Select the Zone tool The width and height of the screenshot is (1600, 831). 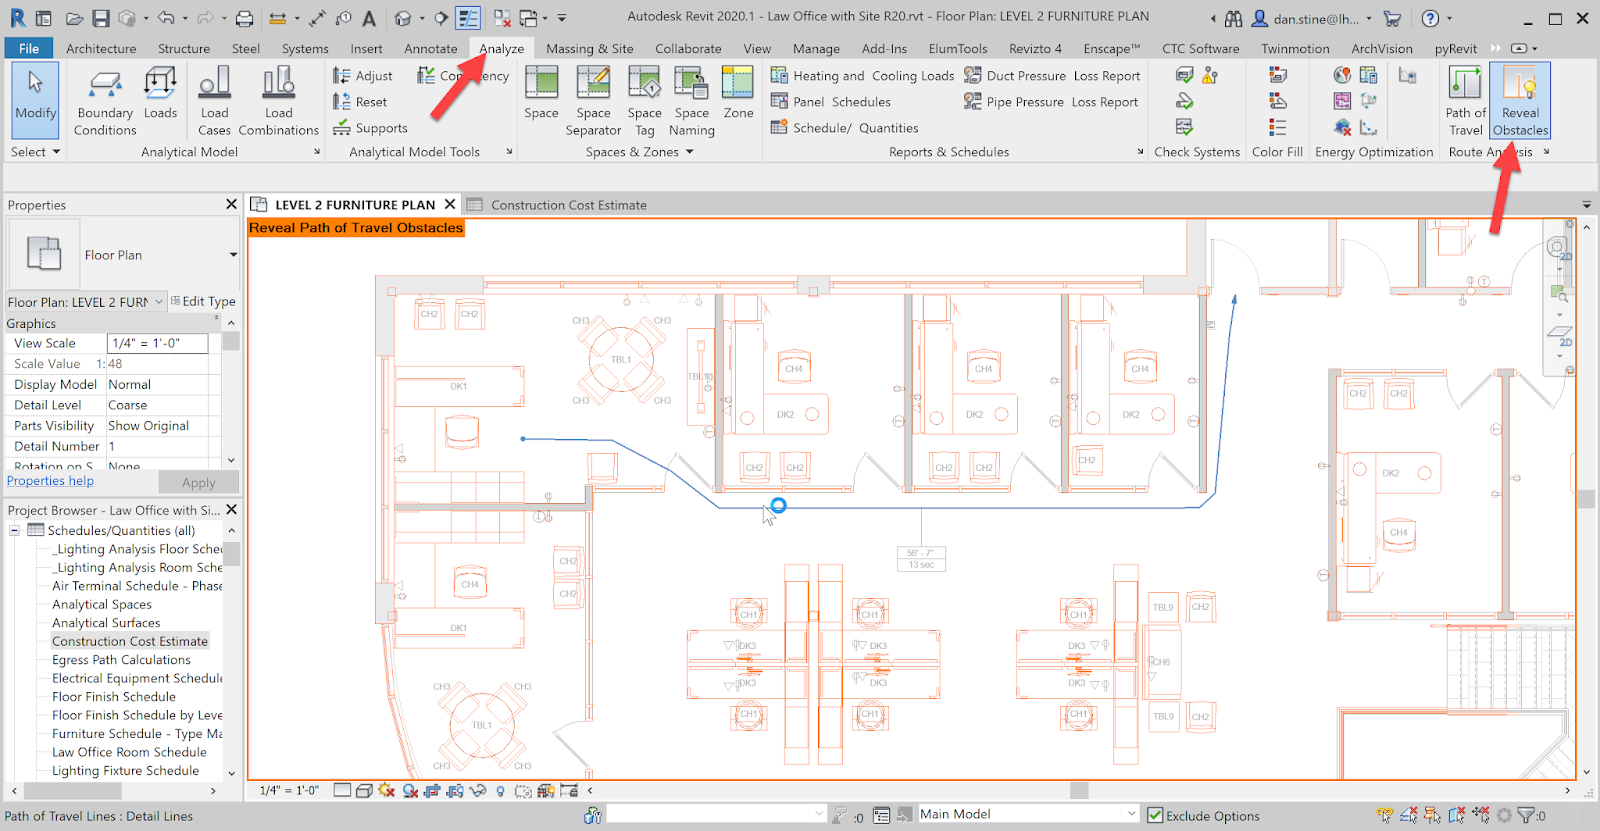pyautogui.click(x=738, y=93)
